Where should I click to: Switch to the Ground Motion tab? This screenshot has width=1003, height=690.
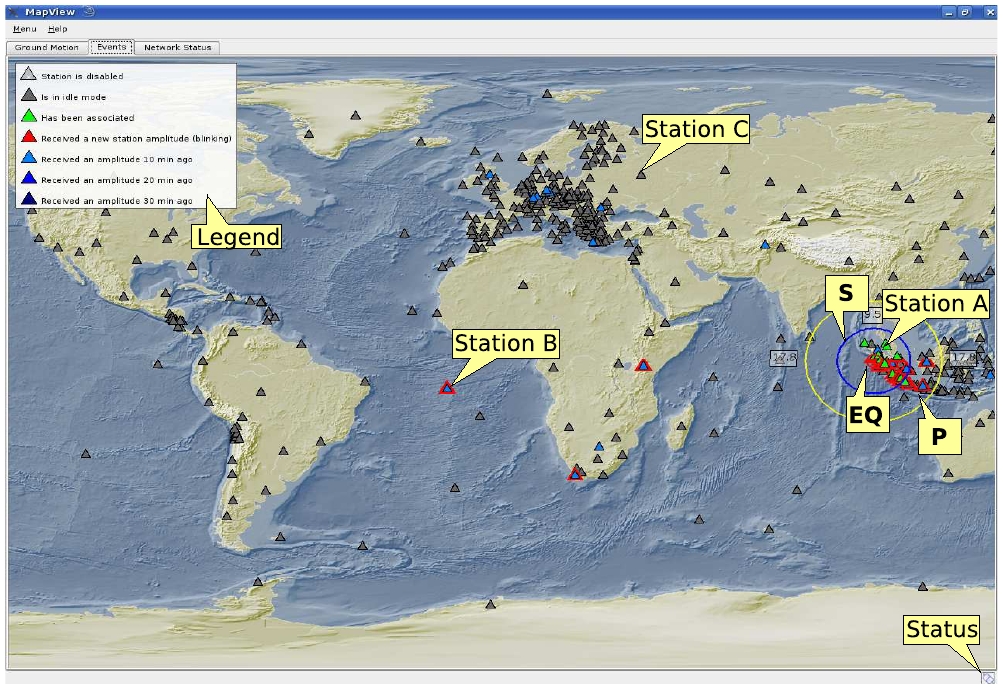[46, 47]
